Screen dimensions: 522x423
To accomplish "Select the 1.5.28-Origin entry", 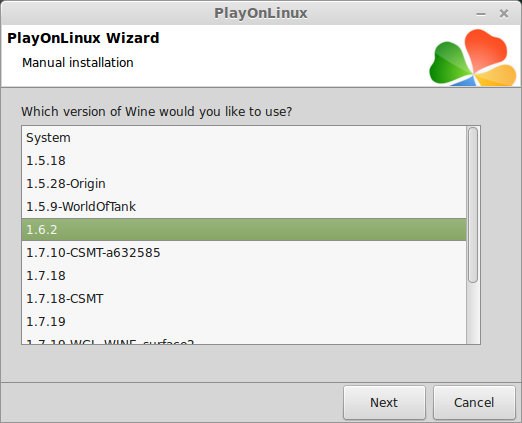I will pyautogui.click(x=244, y=184).
